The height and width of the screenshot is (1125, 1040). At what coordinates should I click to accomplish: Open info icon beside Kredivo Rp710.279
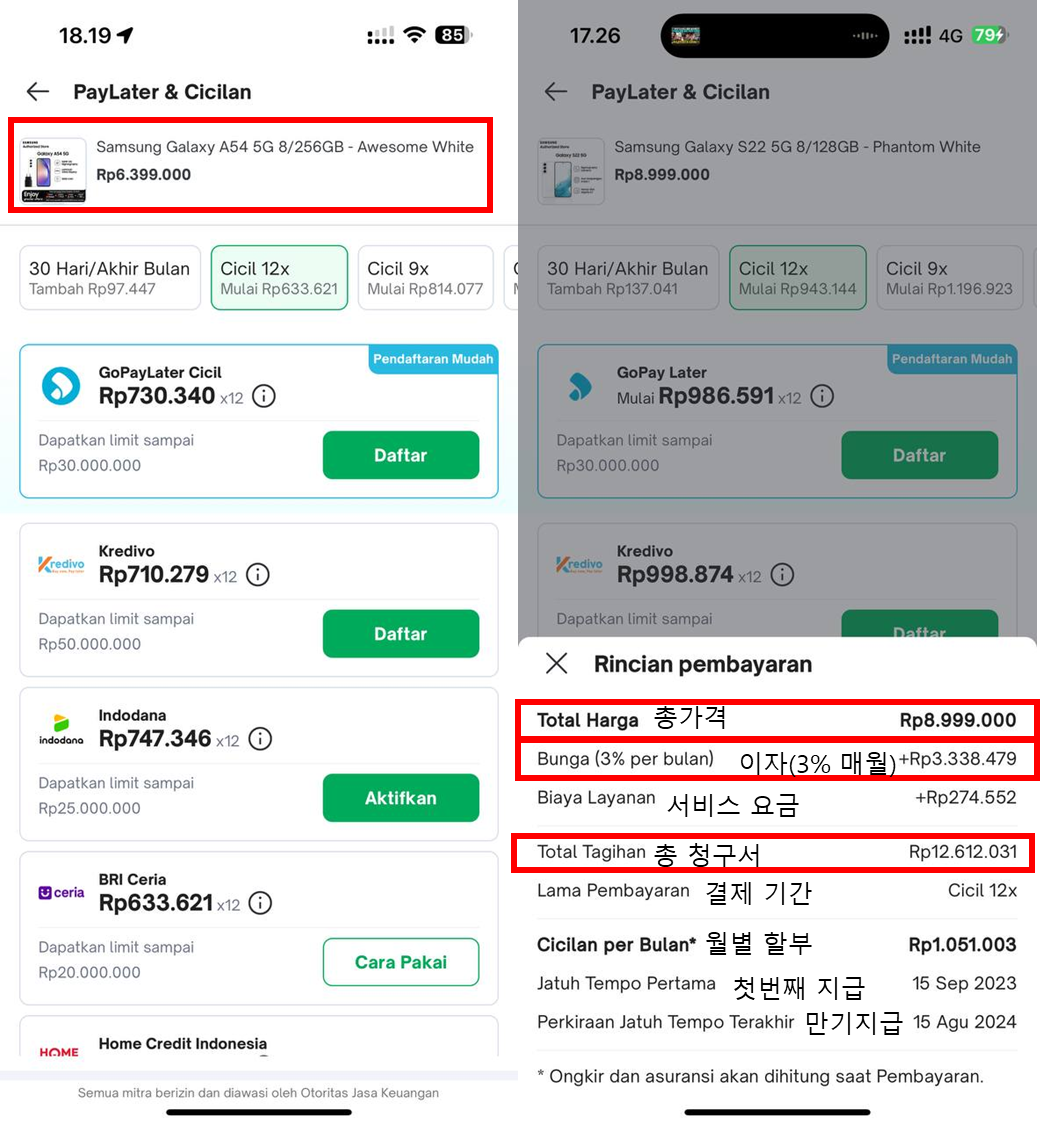coord(258,575)
